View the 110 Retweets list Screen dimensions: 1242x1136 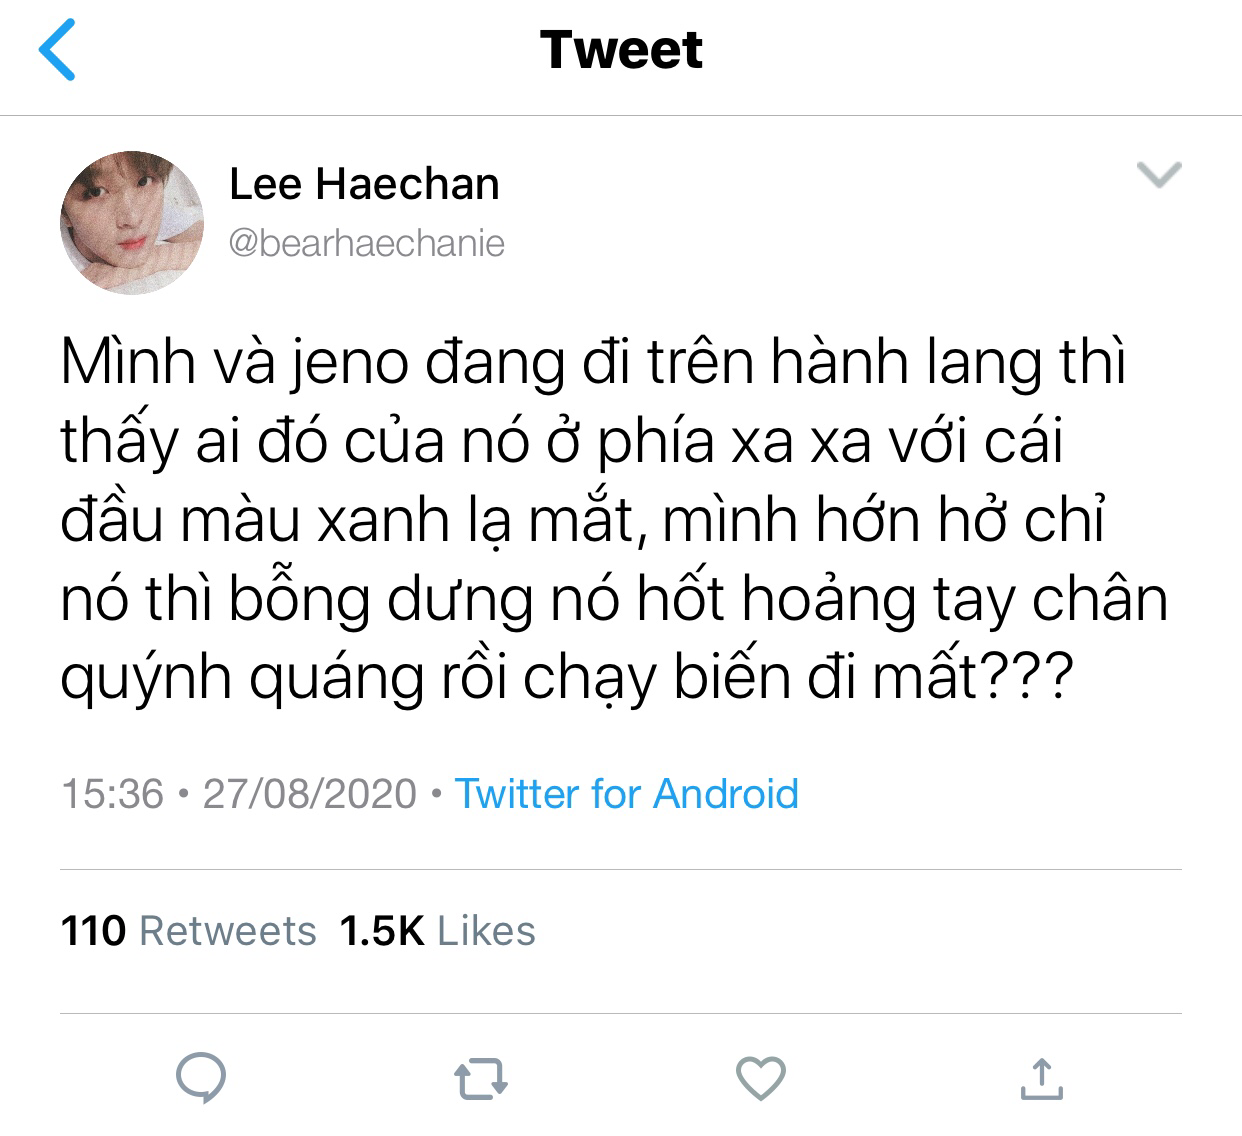tap(189, 931)
